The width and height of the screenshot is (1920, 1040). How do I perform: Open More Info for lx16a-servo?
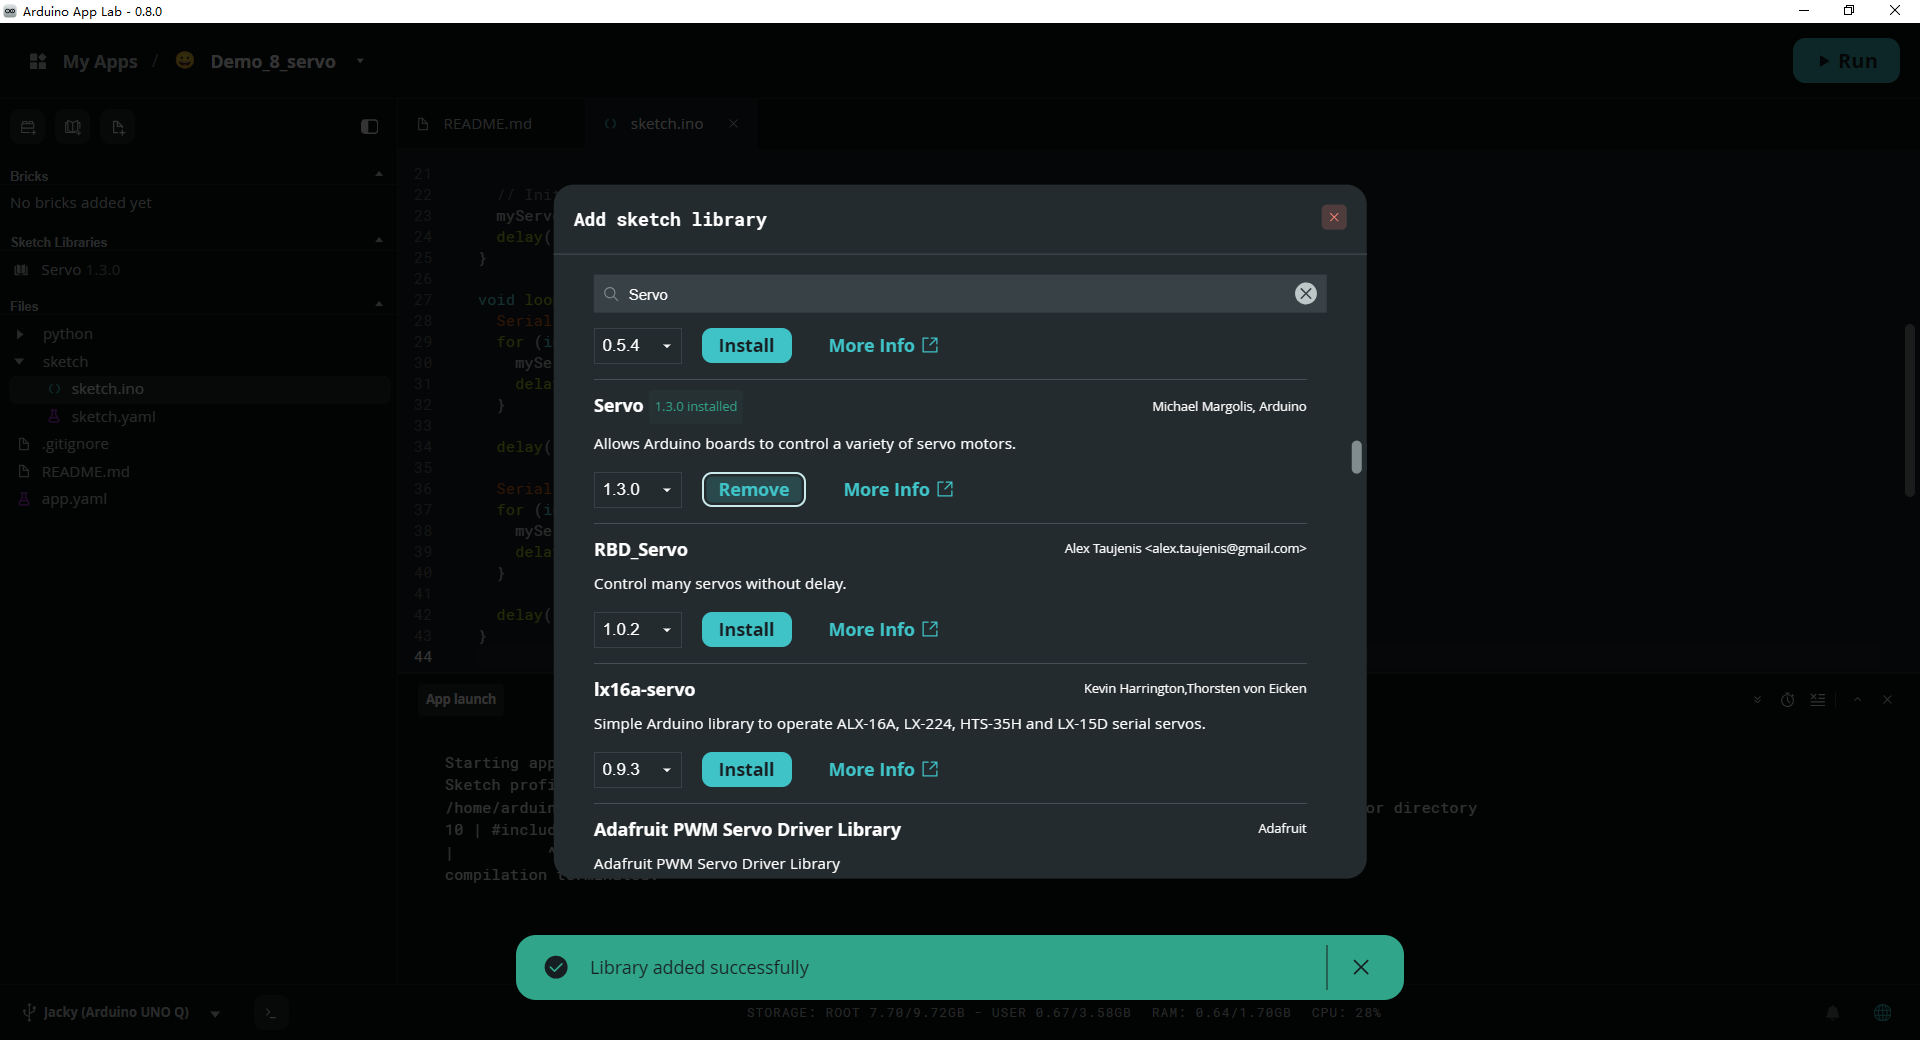click(883, 769)
